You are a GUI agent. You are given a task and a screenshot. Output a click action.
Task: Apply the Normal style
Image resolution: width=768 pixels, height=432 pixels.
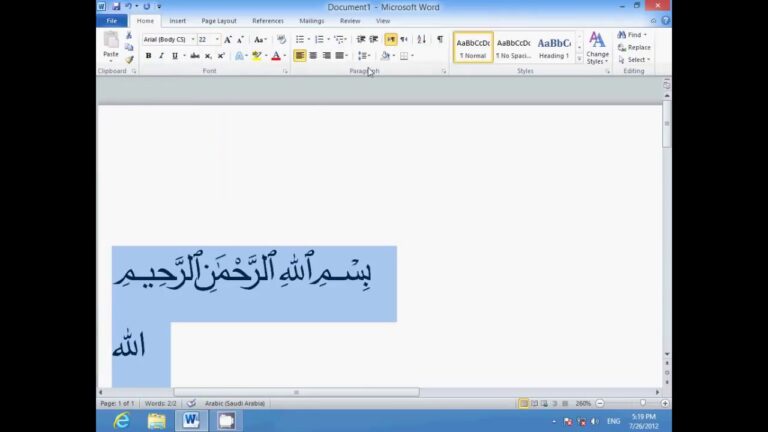(x=473, y=48)
